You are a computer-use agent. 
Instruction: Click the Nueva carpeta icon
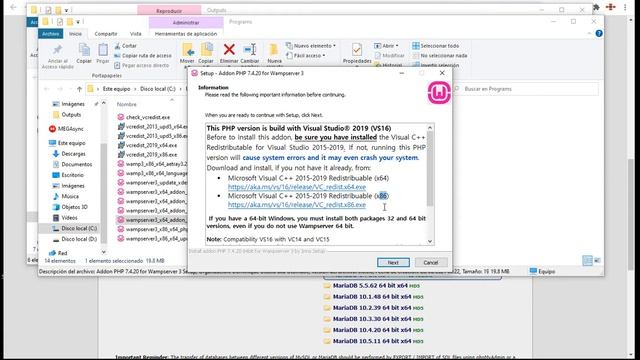pos(274,50)
